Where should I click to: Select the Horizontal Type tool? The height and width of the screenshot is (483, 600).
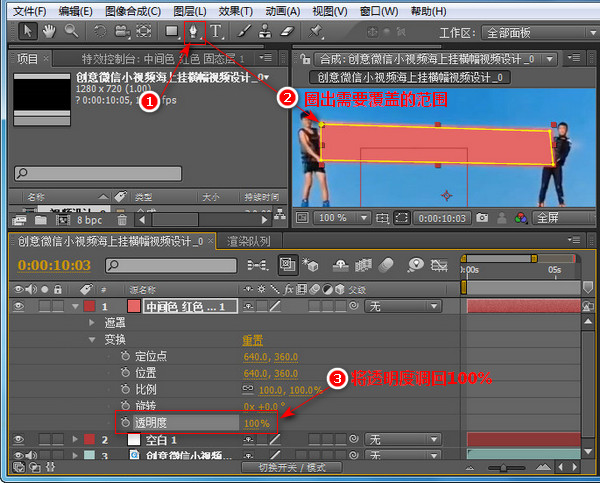216,32
